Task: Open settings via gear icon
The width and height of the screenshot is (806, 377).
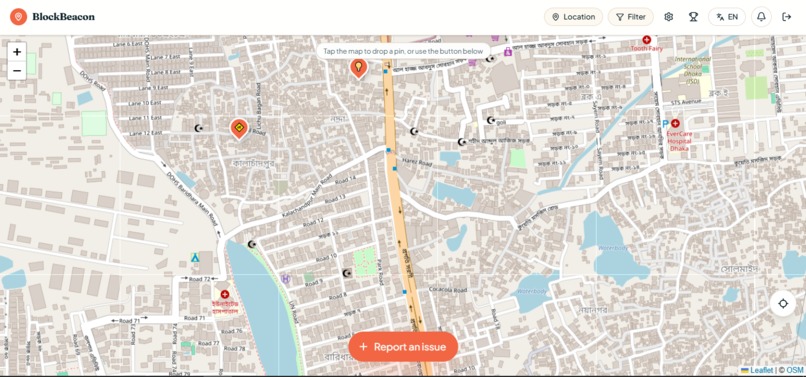Action: click(x=668, y=17)
